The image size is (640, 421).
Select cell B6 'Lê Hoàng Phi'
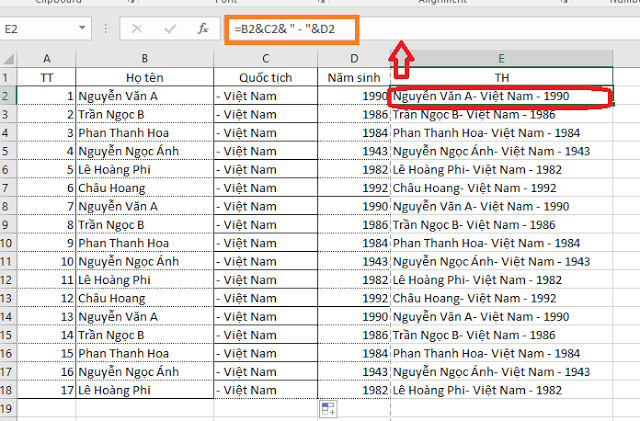pos(144,169)
